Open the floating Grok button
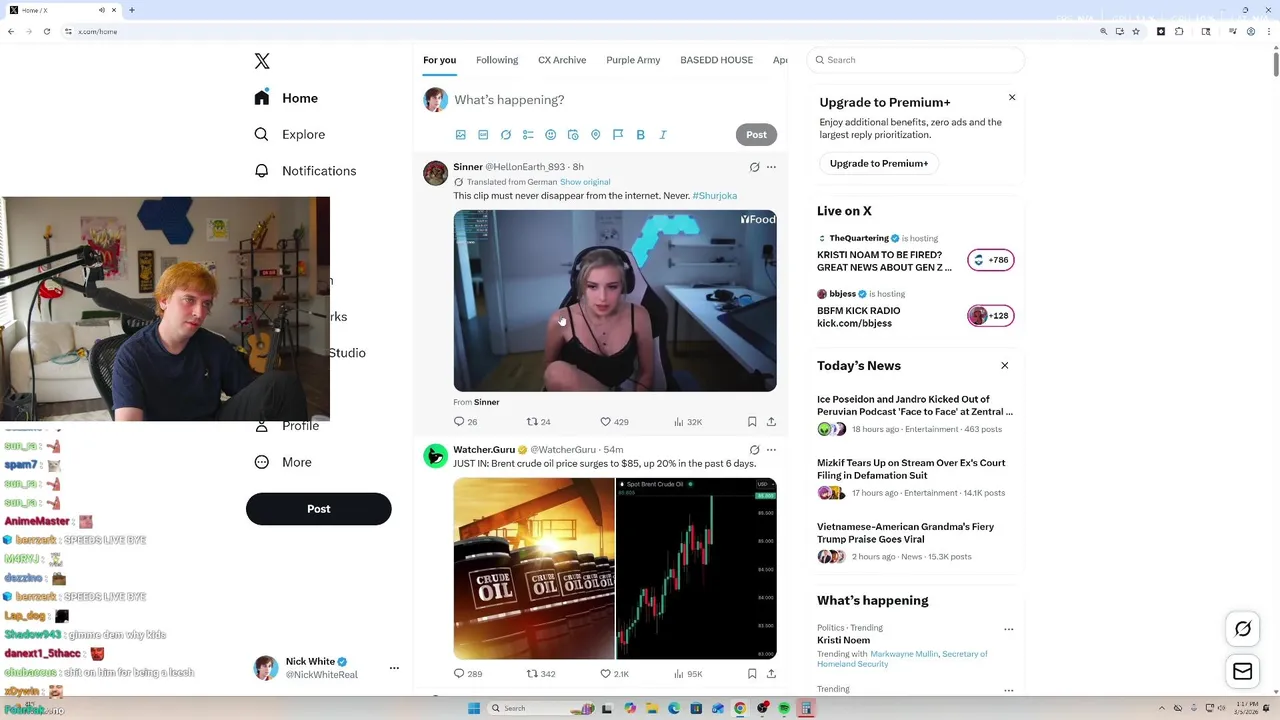 coord(1243,629)
